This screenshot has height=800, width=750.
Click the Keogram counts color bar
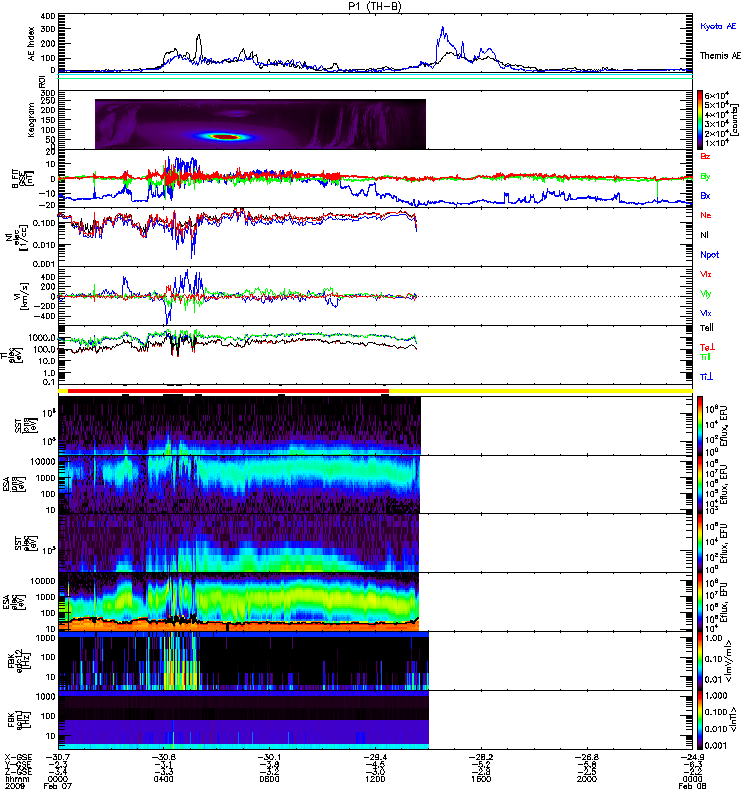pos(700,120)
